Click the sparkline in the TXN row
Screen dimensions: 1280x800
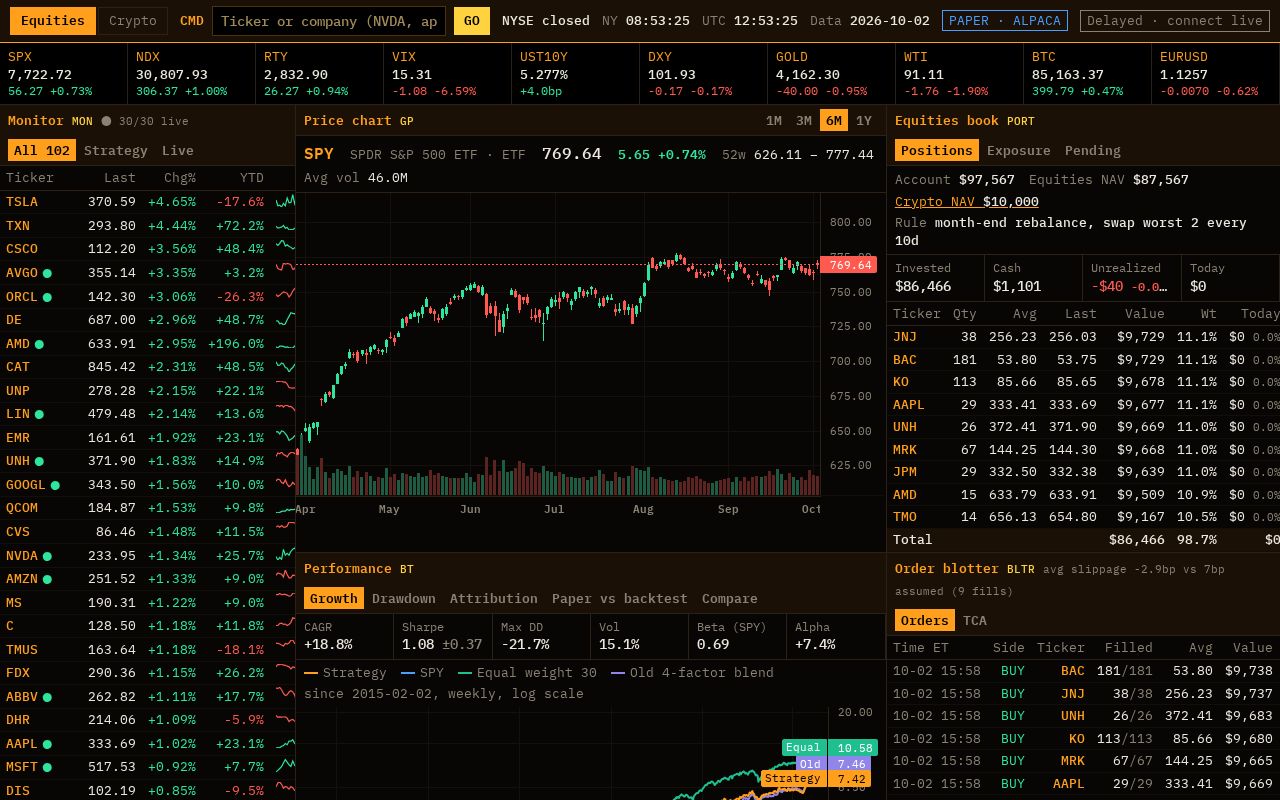285,225
